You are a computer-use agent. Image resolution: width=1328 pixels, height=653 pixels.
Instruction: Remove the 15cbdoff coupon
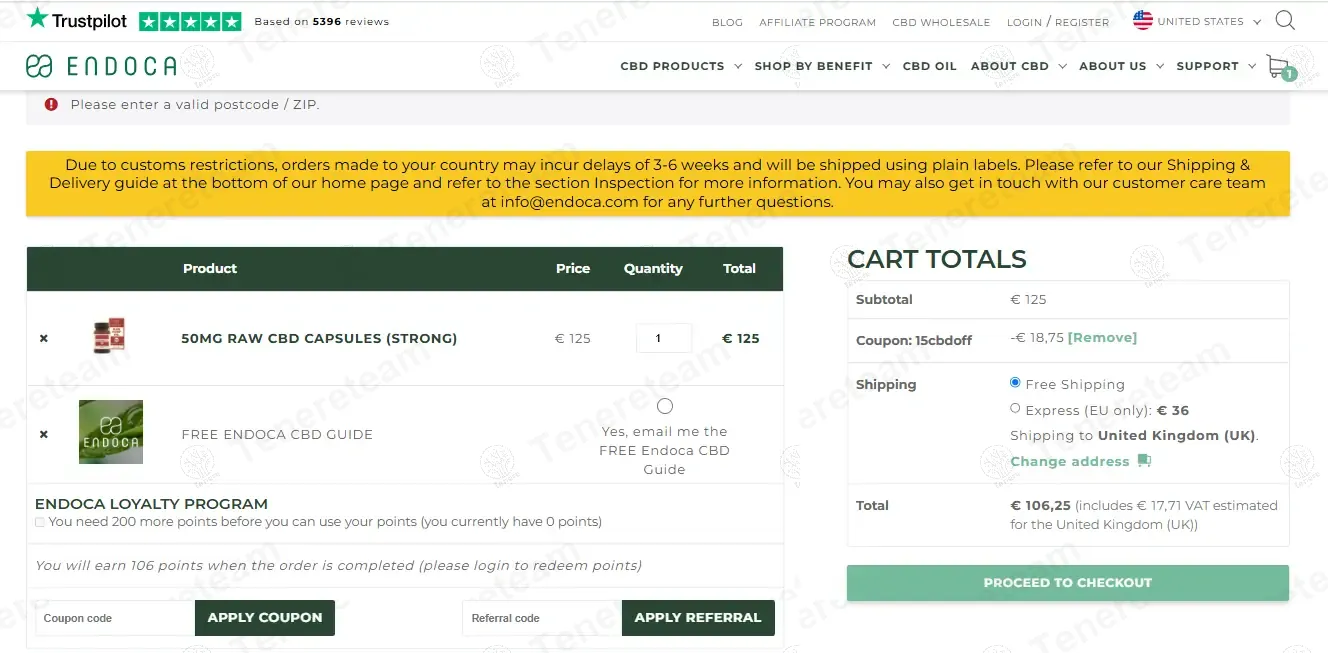pos(1102,337)
